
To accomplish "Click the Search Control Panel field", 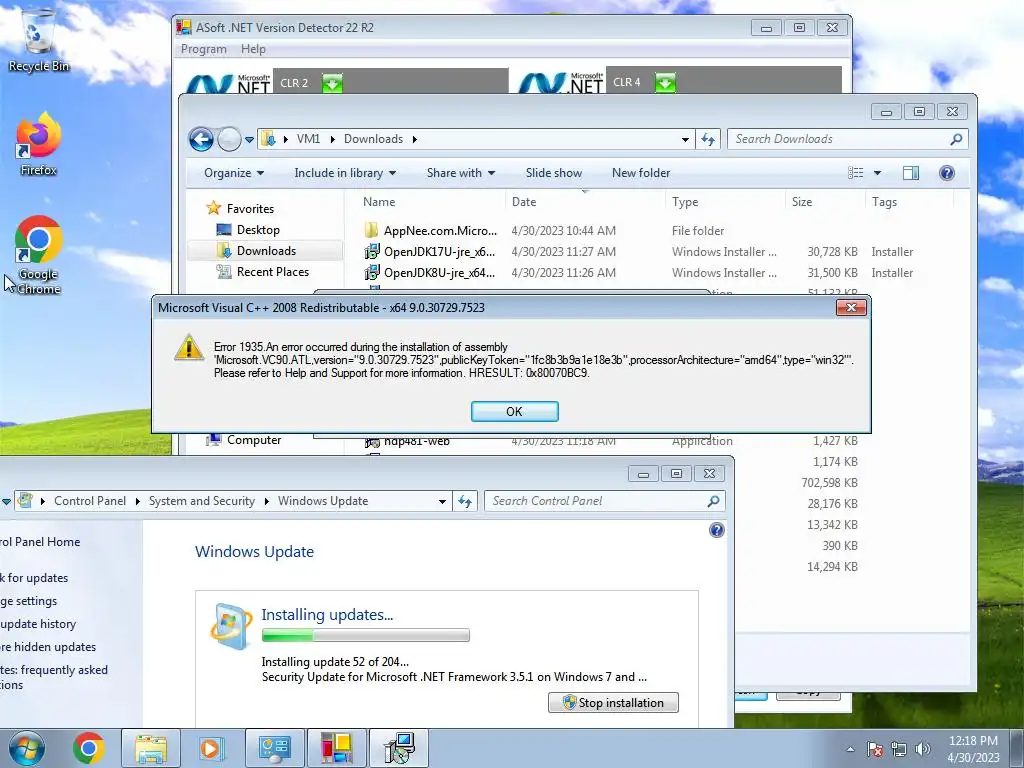I will [x=604, y=501].
